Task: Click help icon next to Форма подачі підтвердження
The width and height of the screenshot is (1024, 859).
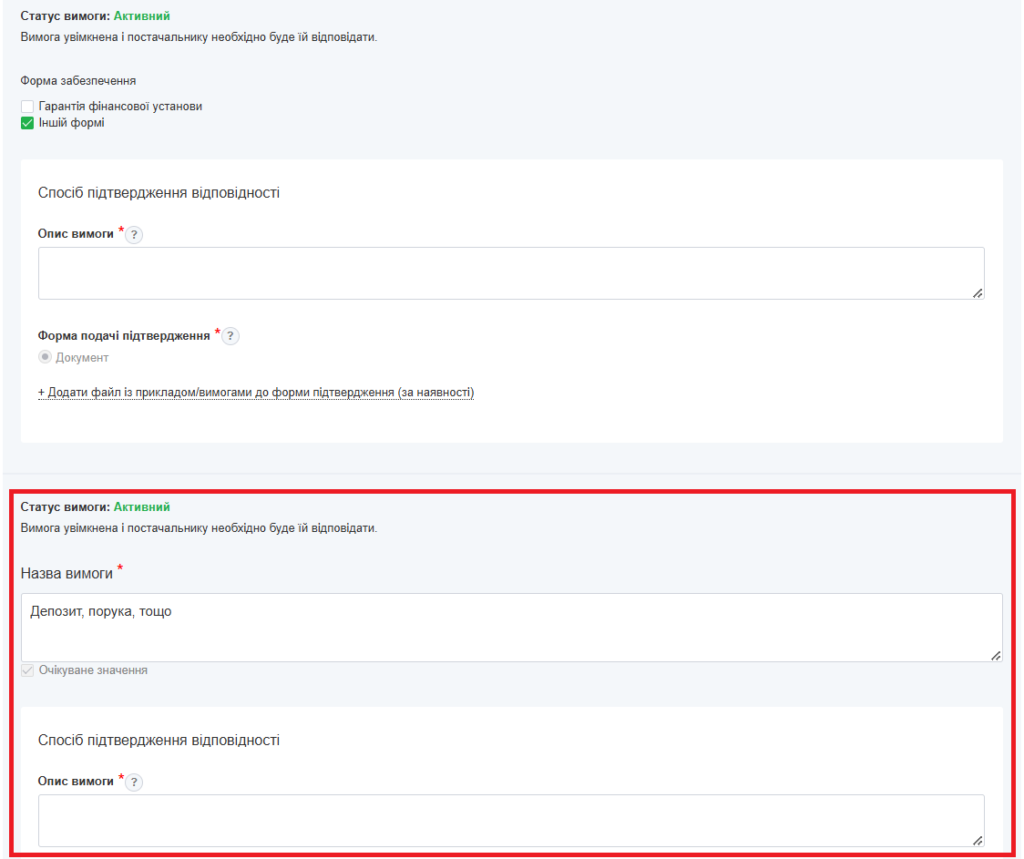Action: point(230,336)
